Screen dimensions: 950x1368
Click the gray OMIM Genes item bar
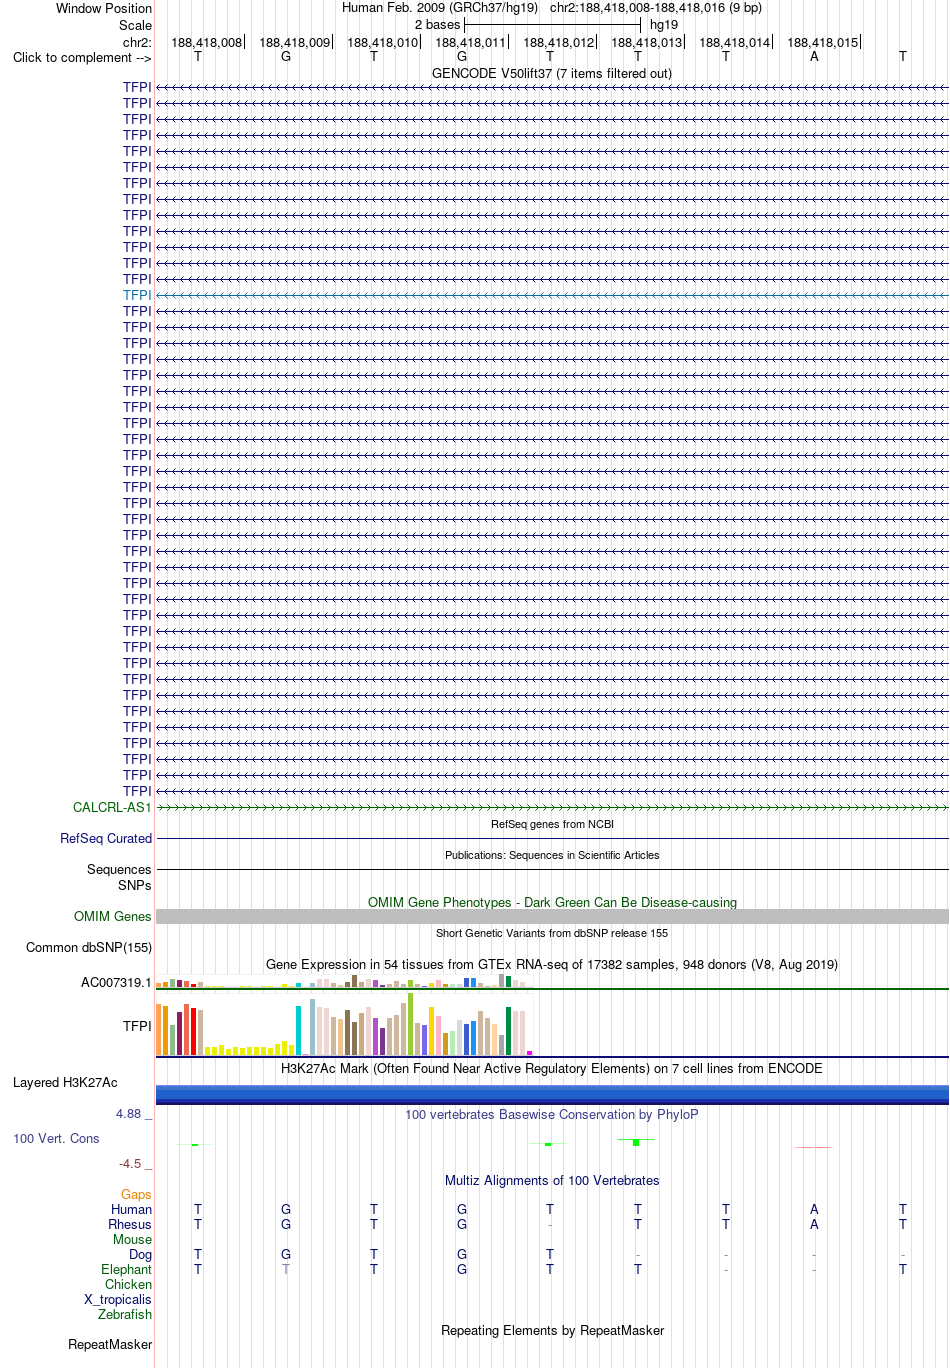point(552,916)
